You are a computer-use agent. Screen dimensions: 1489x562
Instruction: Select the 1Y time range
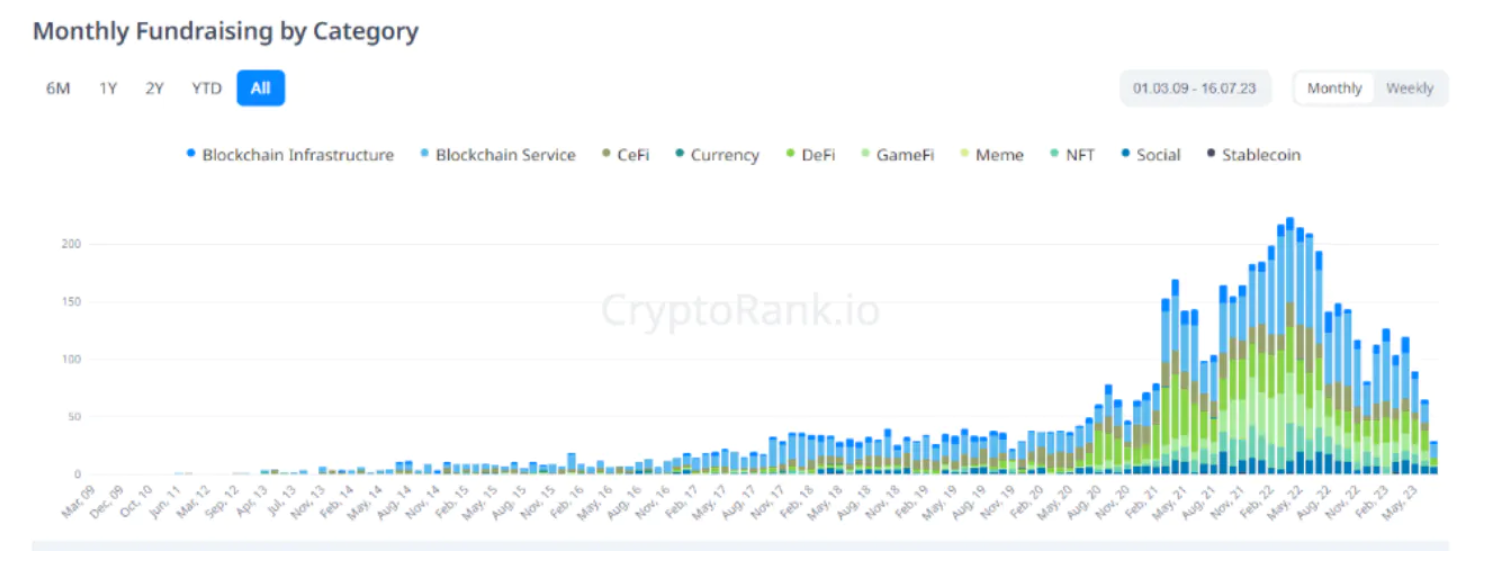pyautogui.click(x=108, y=88)
